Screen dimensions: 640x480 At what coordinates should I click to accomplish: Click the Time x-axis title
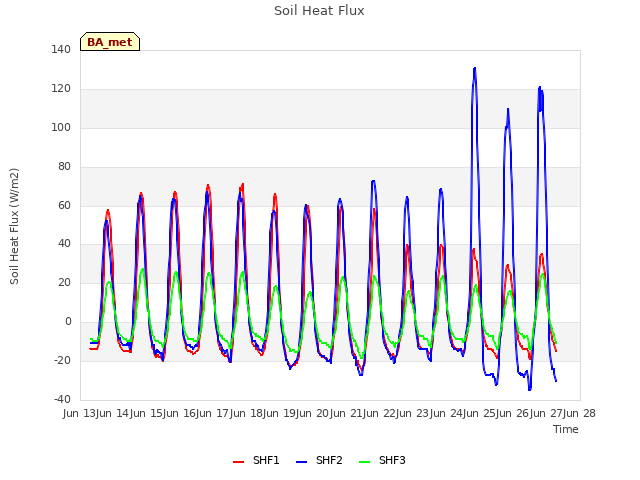click(566, 429)
